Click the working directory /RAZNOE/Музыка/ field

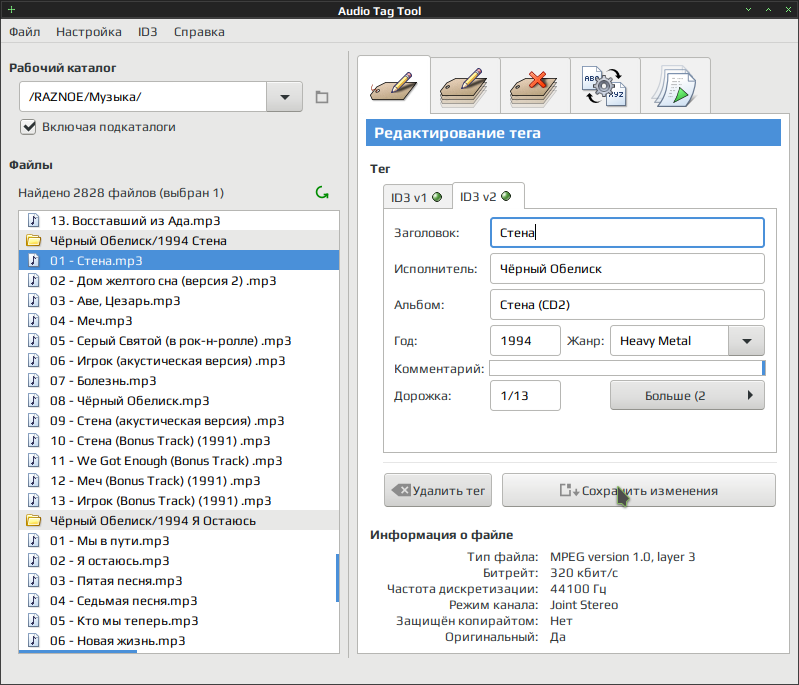(143, 97)
